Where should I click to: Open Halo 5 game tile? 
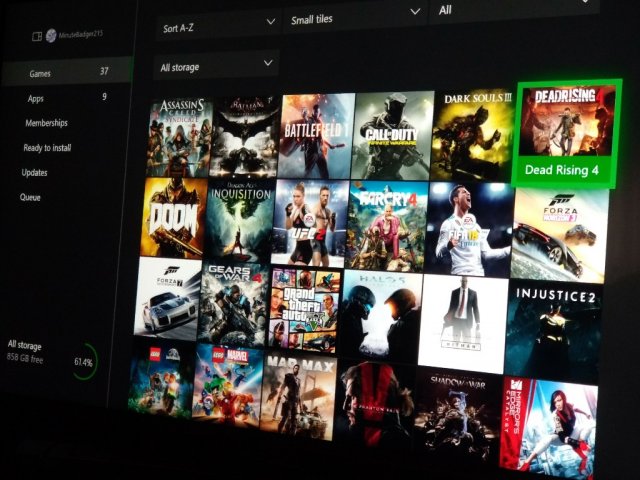(381, 317)
